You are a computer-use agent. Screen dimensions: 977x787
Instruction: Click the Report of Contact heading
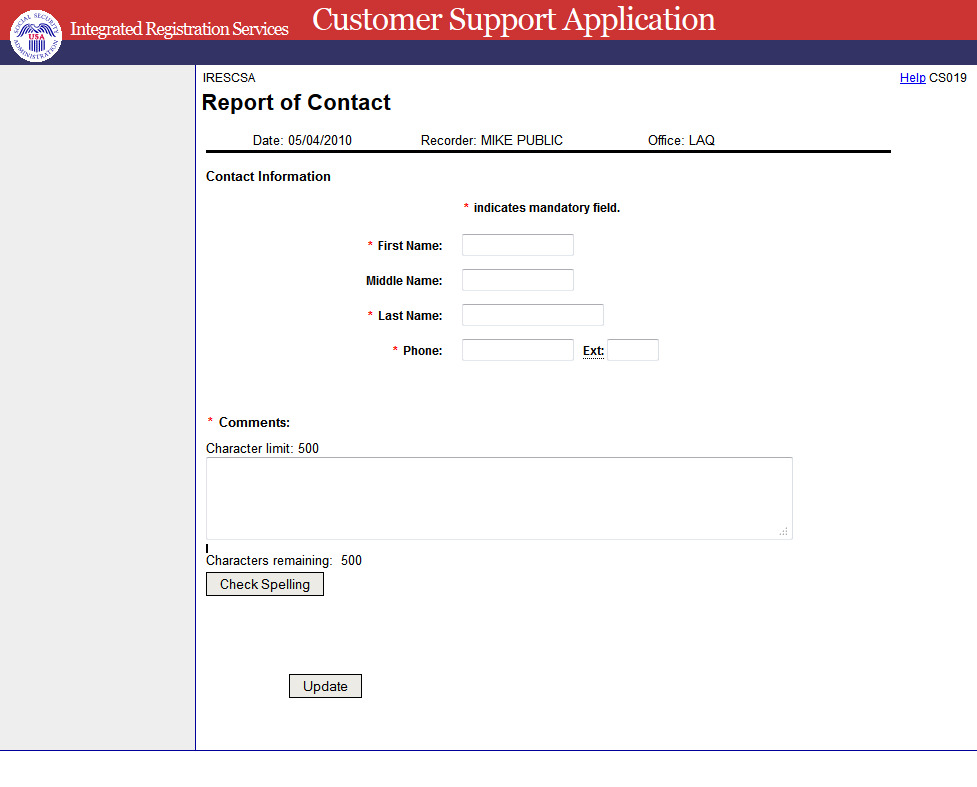(296, 102)
